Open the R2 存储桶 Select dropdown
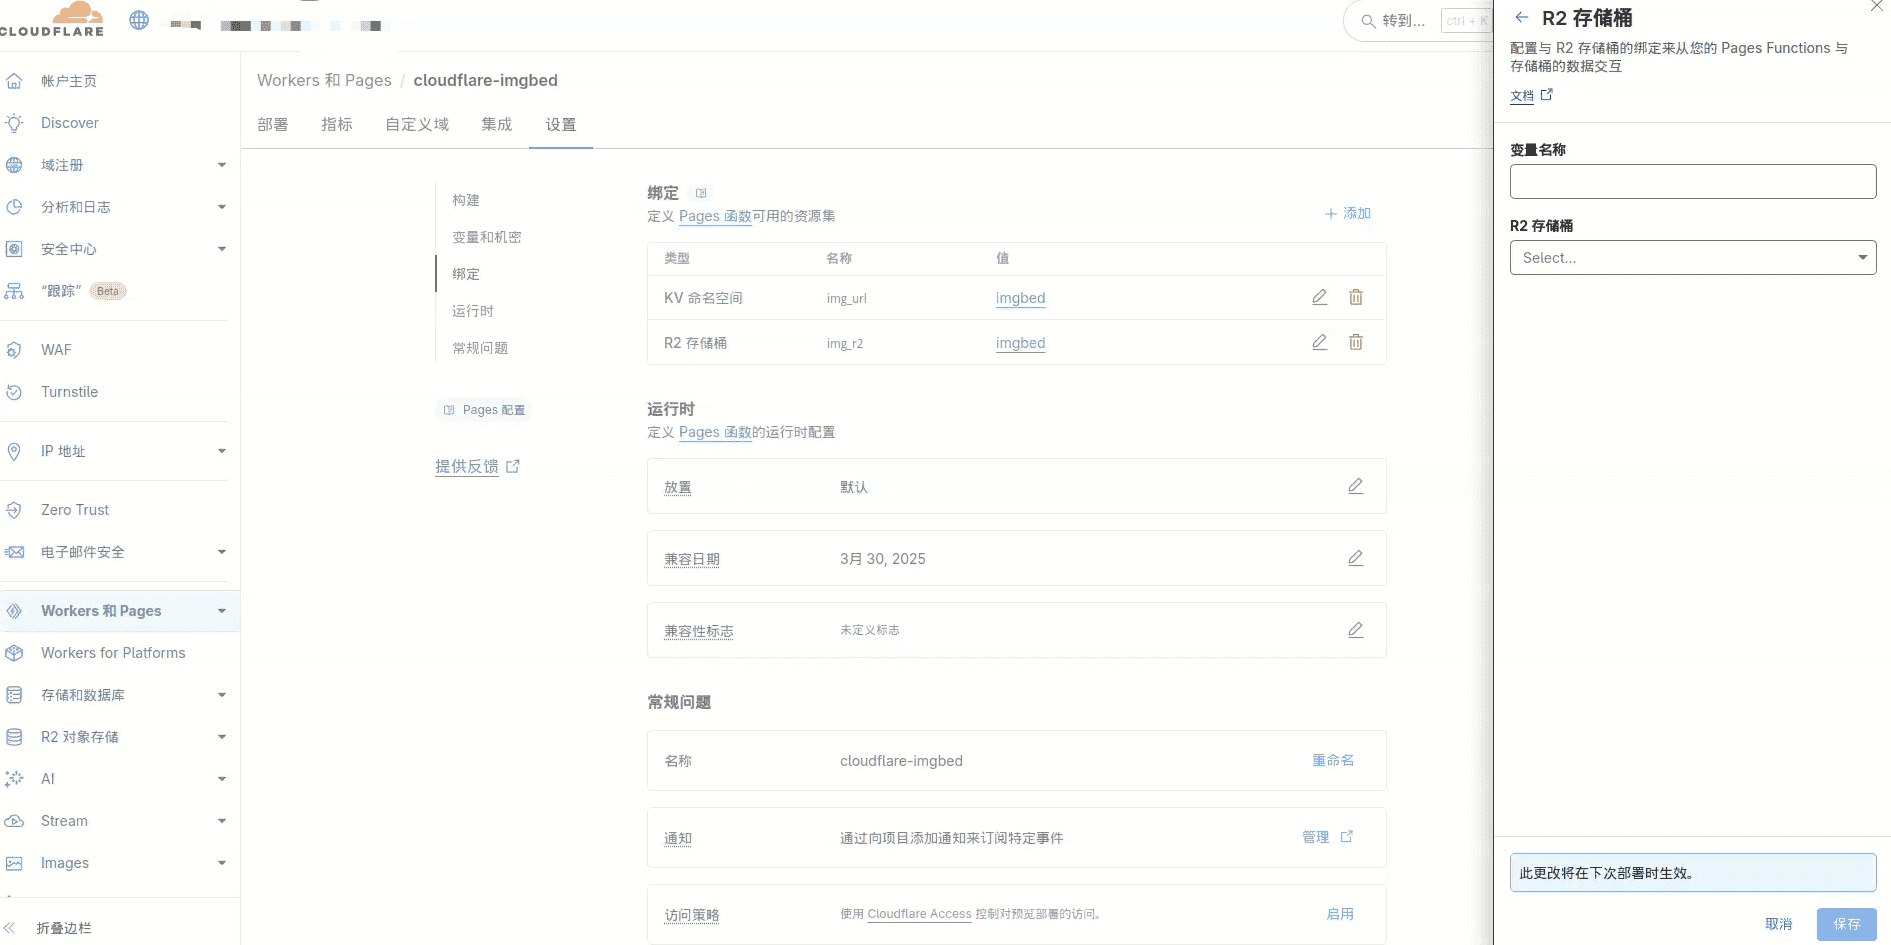Screen dimensions: 1891x945 (x=1693, y=257)
